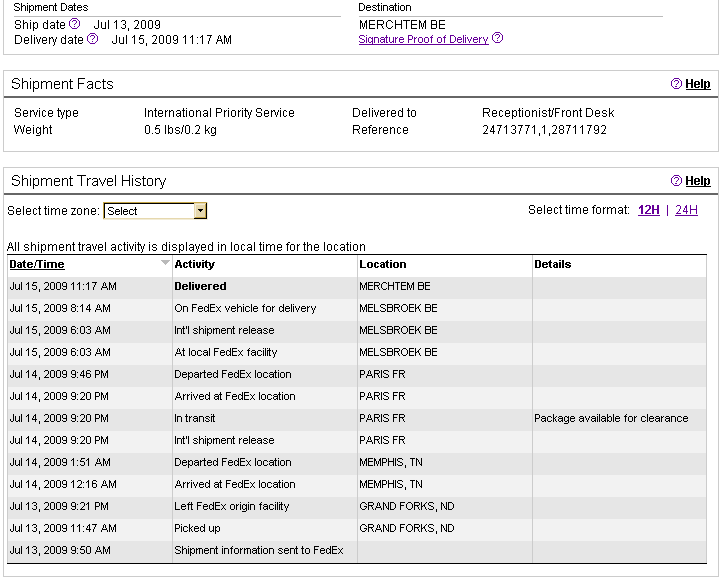Viewport: 726px width, 582px height.
Task: Click the help icon beside Ship date
Action: pyautogui.click(x=75, y=24)
